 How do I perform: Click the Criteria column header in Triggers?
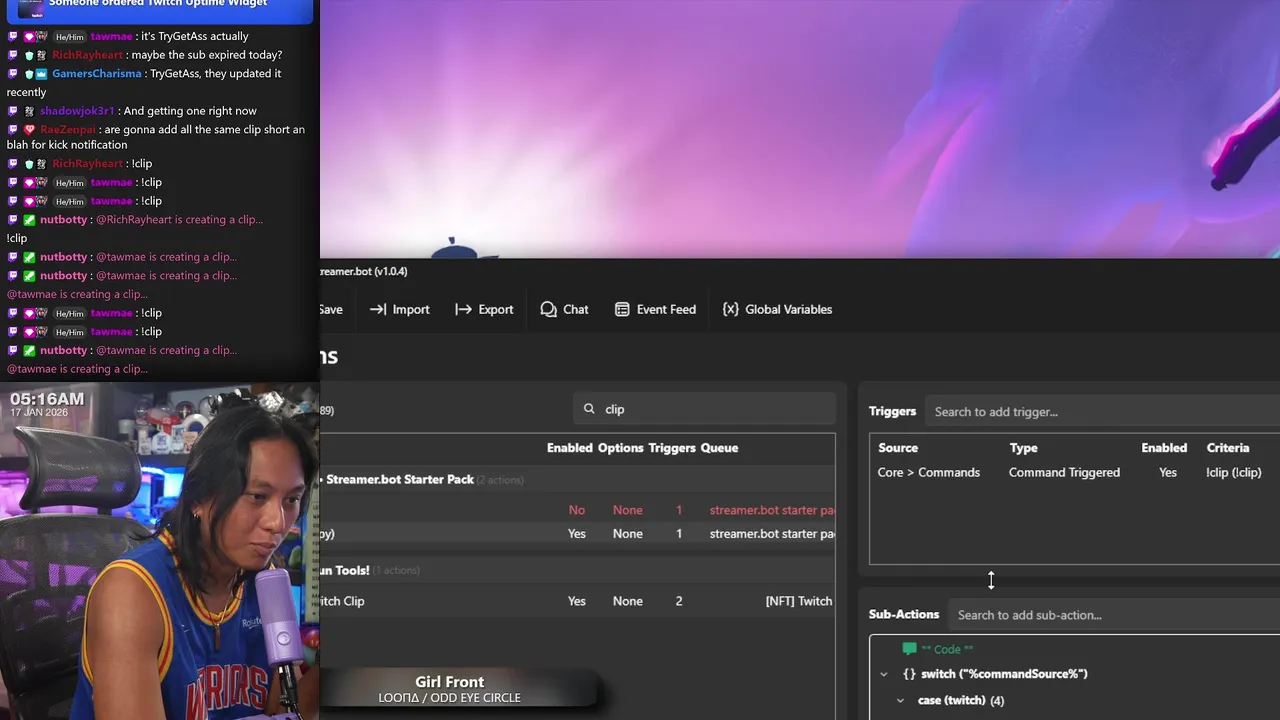pyautogui.click(x=1228, y=448)
